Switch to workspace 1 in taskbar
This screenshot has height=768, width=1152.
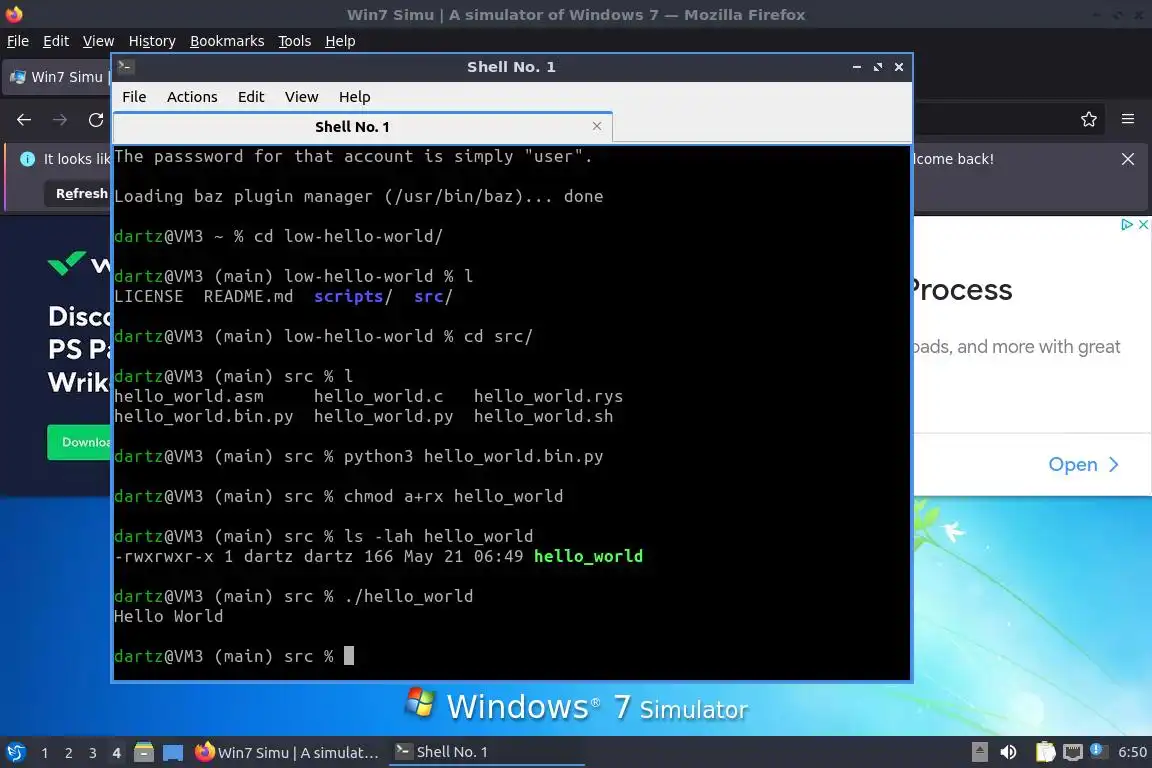pos(45,753)
